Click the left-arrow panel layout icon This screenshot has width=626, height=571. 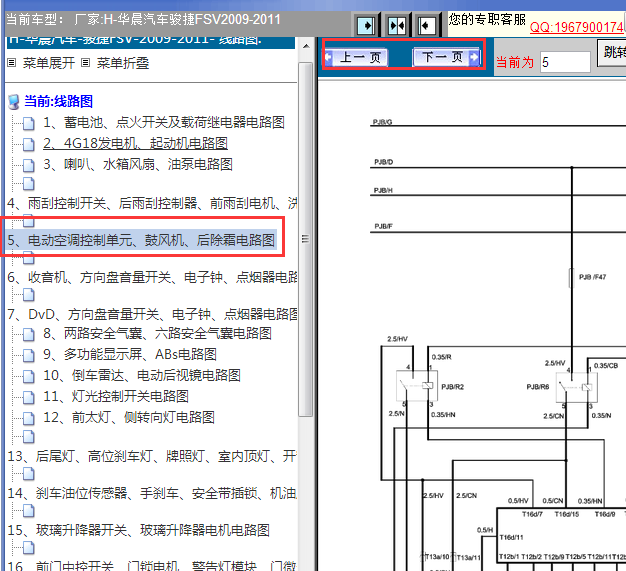click(426, 26)
